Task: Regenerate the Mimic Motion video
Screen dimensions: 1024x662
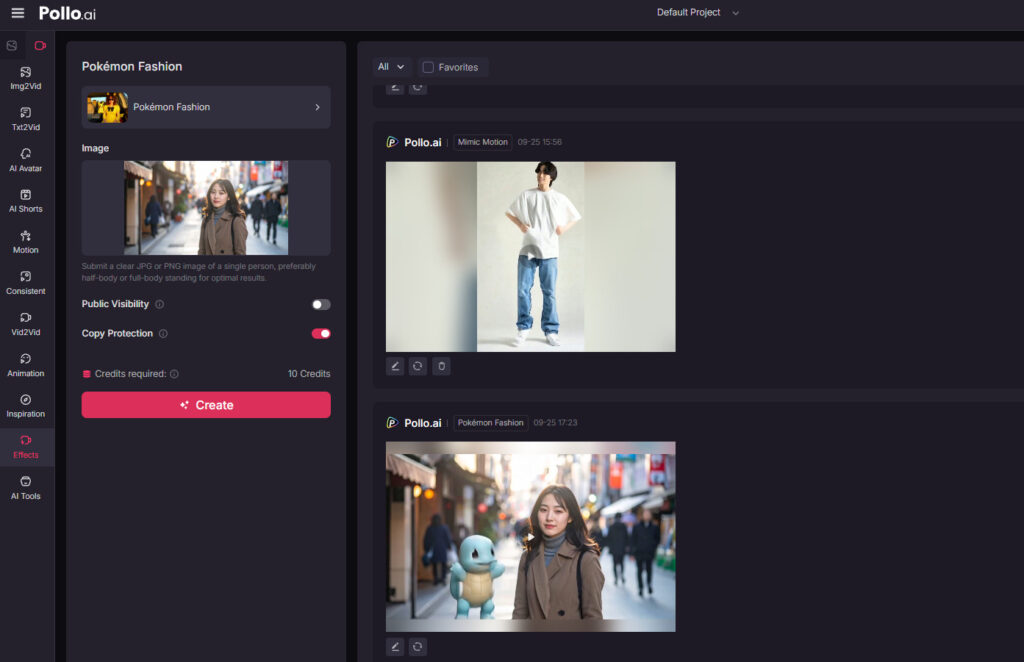Action: click(x=418, y=366)
